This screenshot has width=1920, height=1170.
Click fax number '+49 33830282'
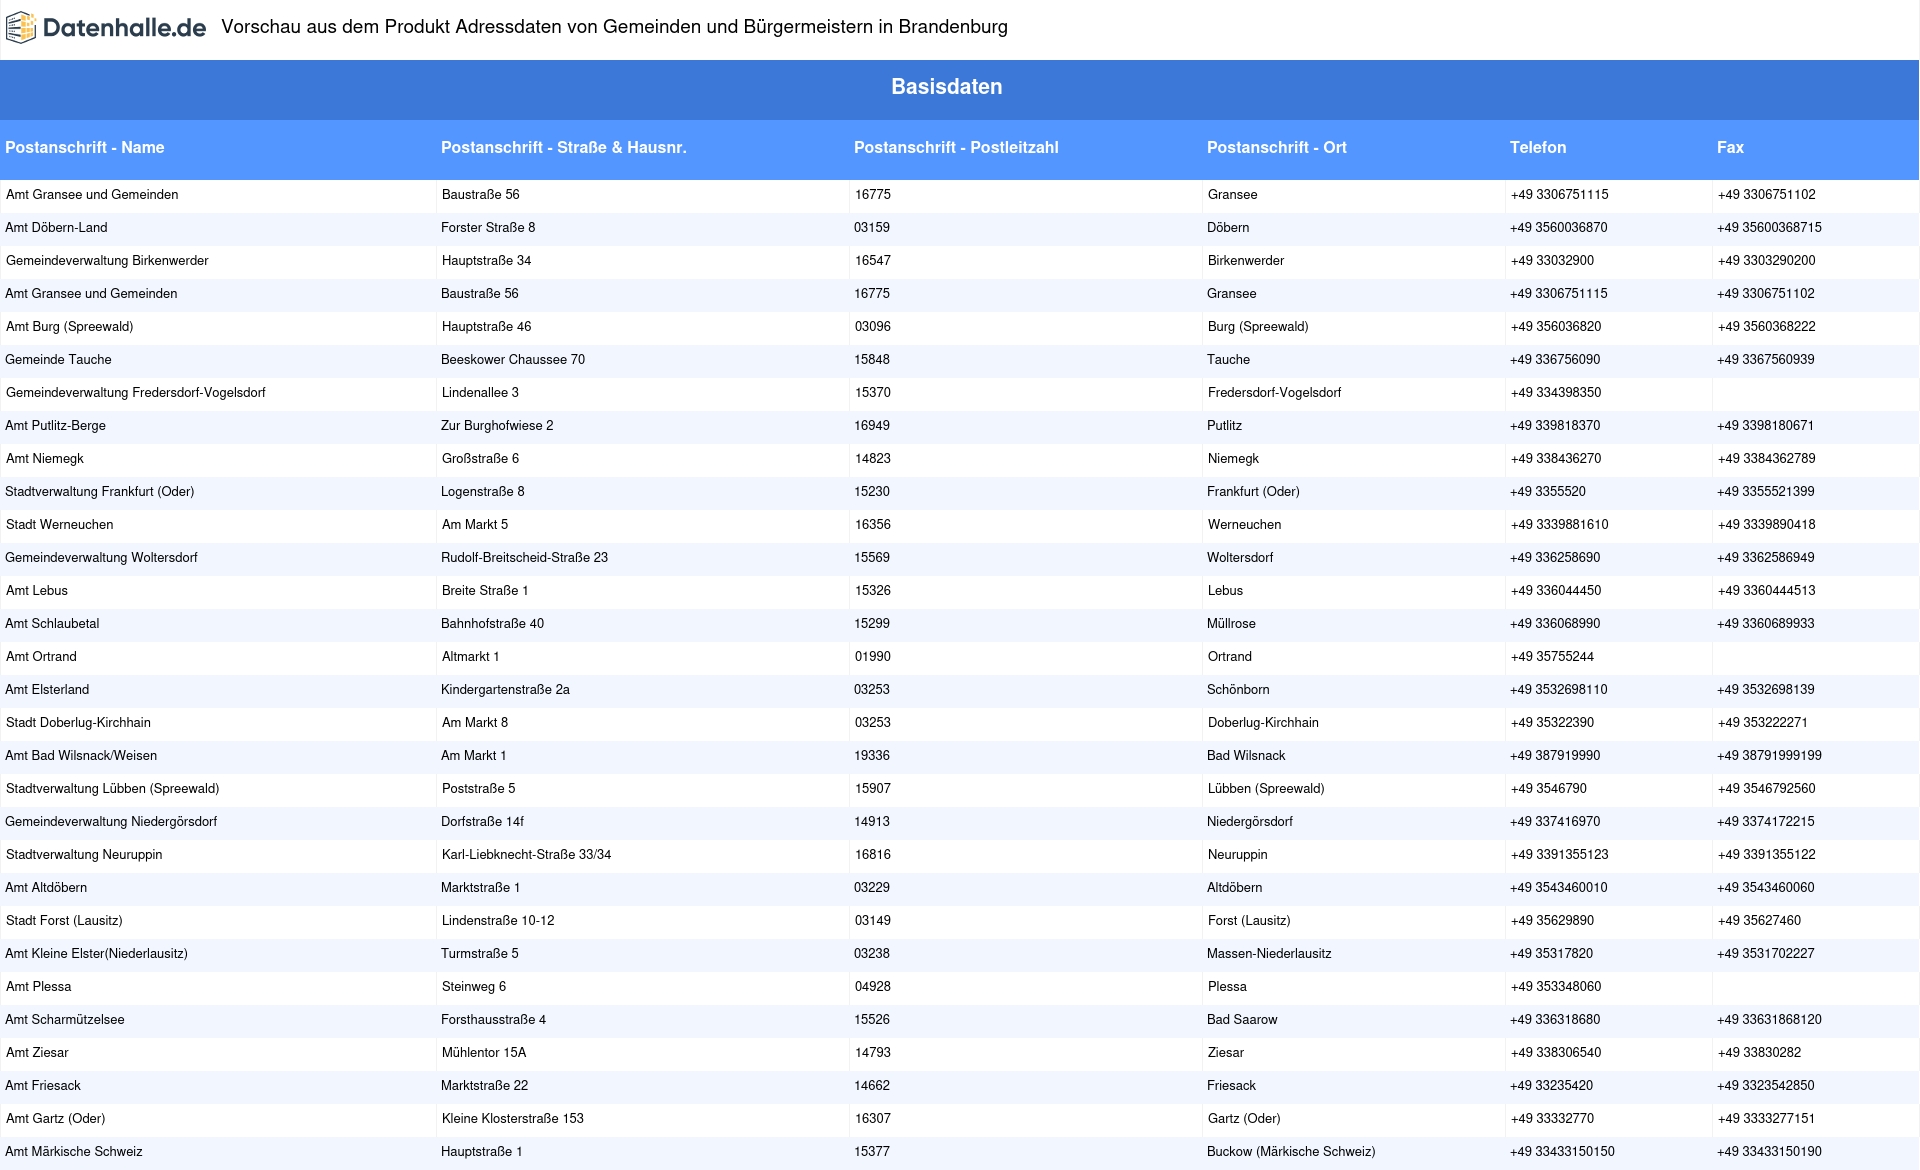(x=1760, y=1052)
